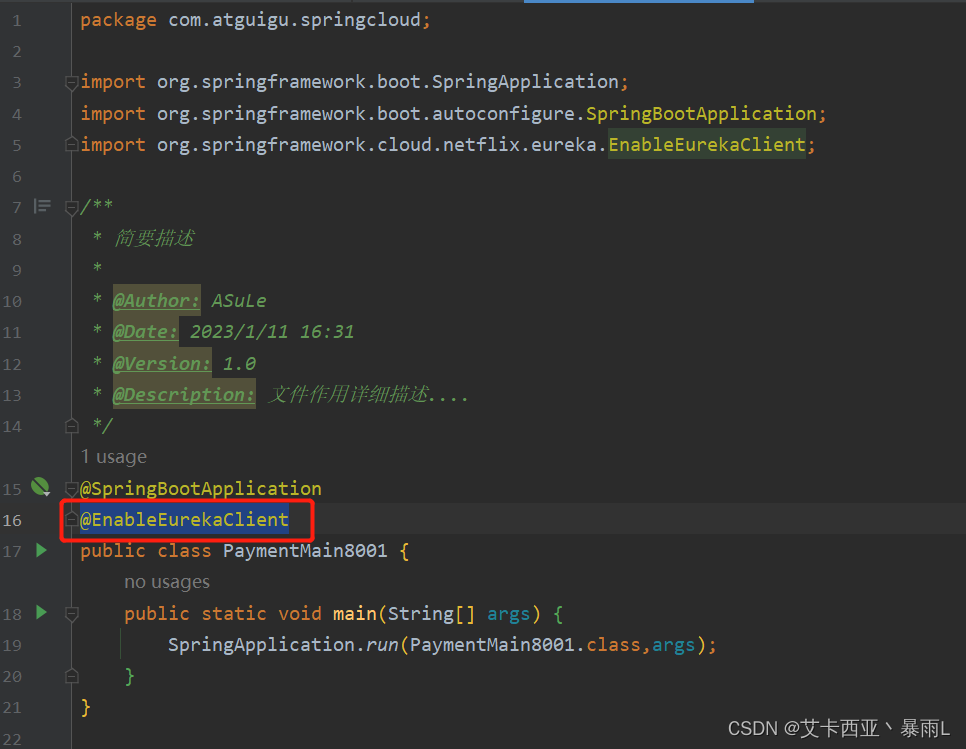Click line number 1 in the gutter
This screenshot has height=749, width=966.
pyautogui.click(x=17, y=21)
